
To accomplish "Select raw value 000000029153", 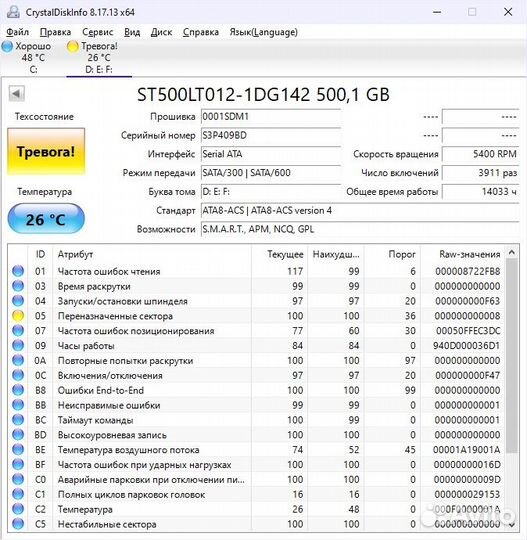I will (x=467, y=495).
